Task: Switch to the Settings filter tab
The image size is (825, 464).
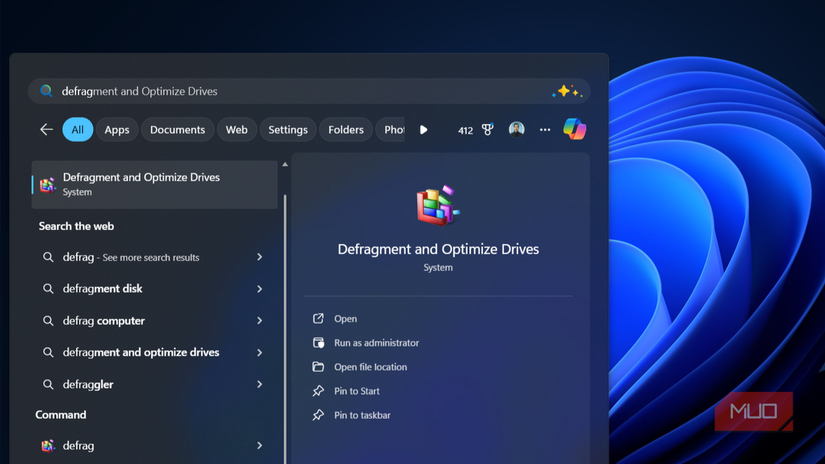Action: (x=288, y=130)
